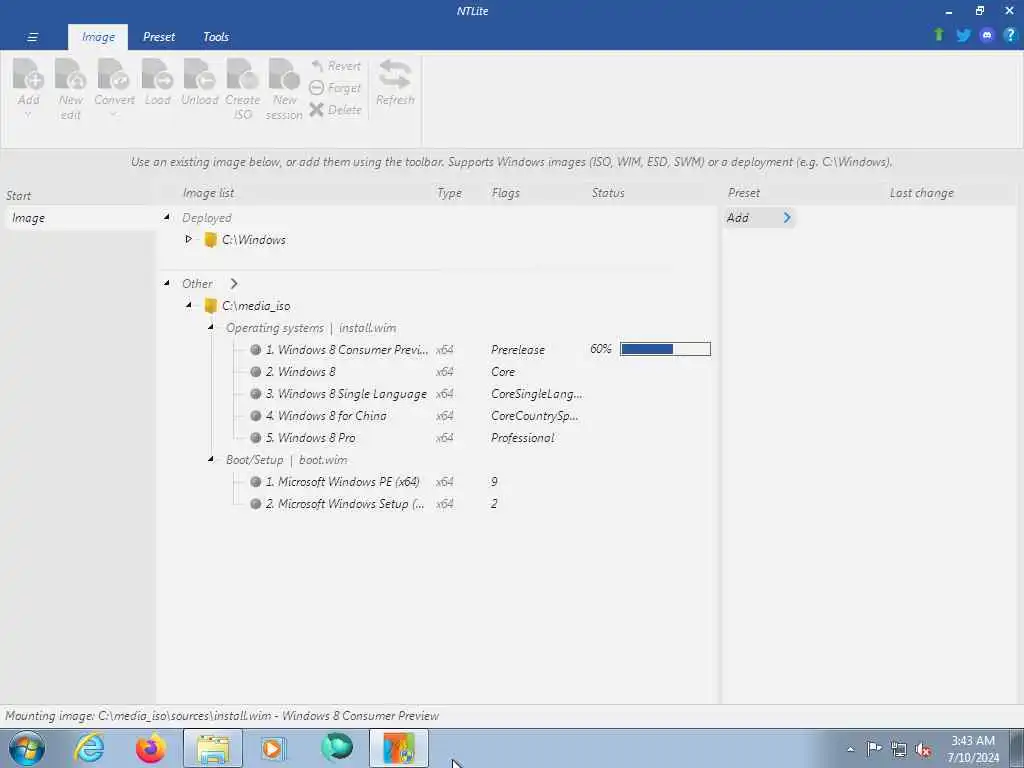Click the chevron next to Other
Viewport: 1024px width, 768px height.
(x=234, y=283)
